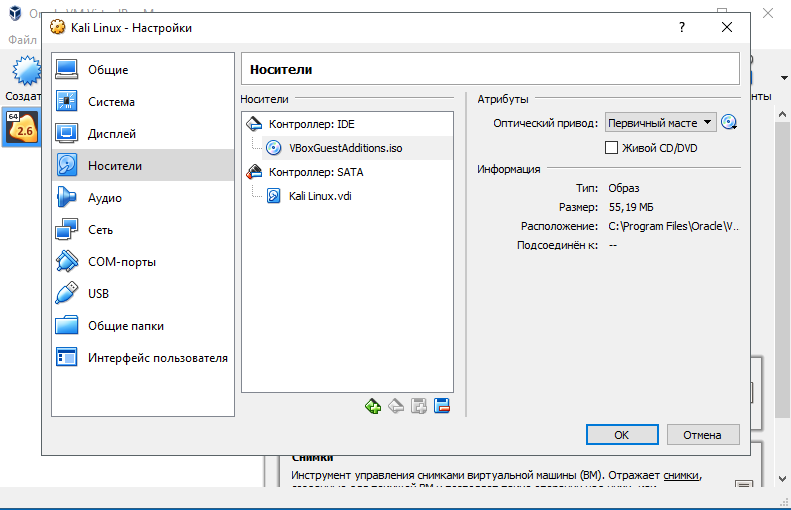791x510 pixels.
Task: Click the choose optical disk image icon
Action: pyautogui.click(x=729, y=122)
